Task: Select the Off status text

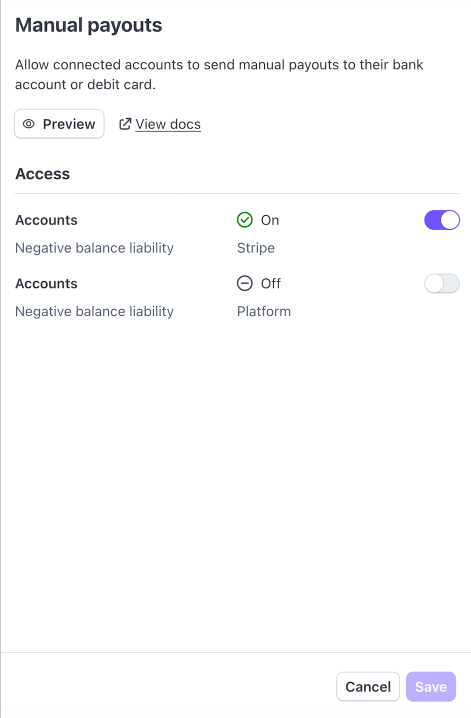Action: tap(271, 283)
